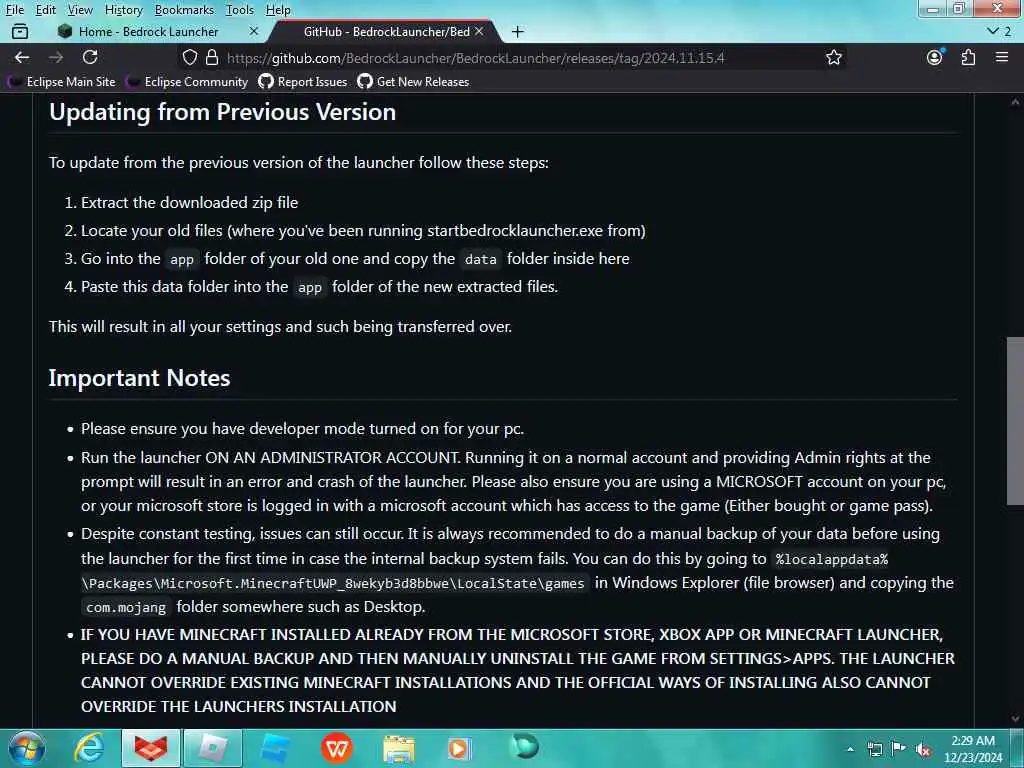Screen dimensions: 1024x768
Task: Open the Tools menu
Action: (x=240, y=10)
